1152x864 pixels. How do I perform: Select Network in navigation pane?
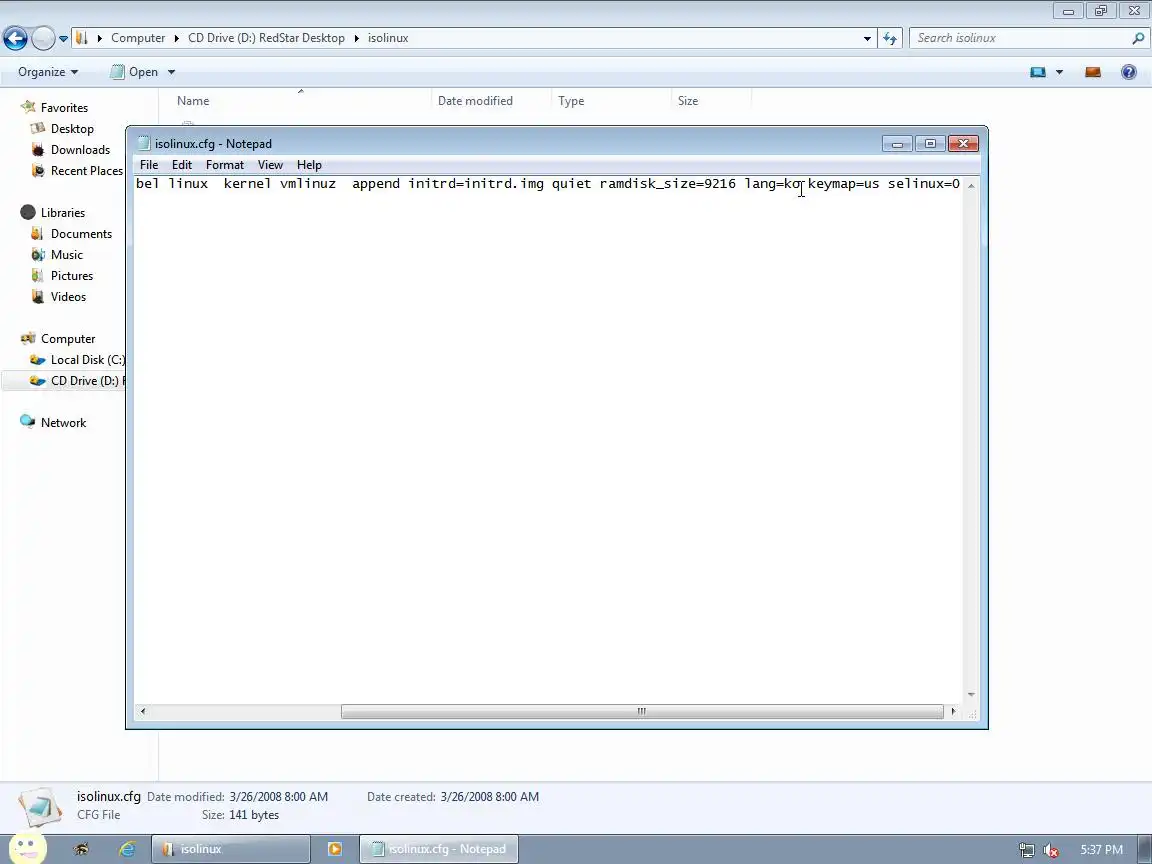point(63,422)
